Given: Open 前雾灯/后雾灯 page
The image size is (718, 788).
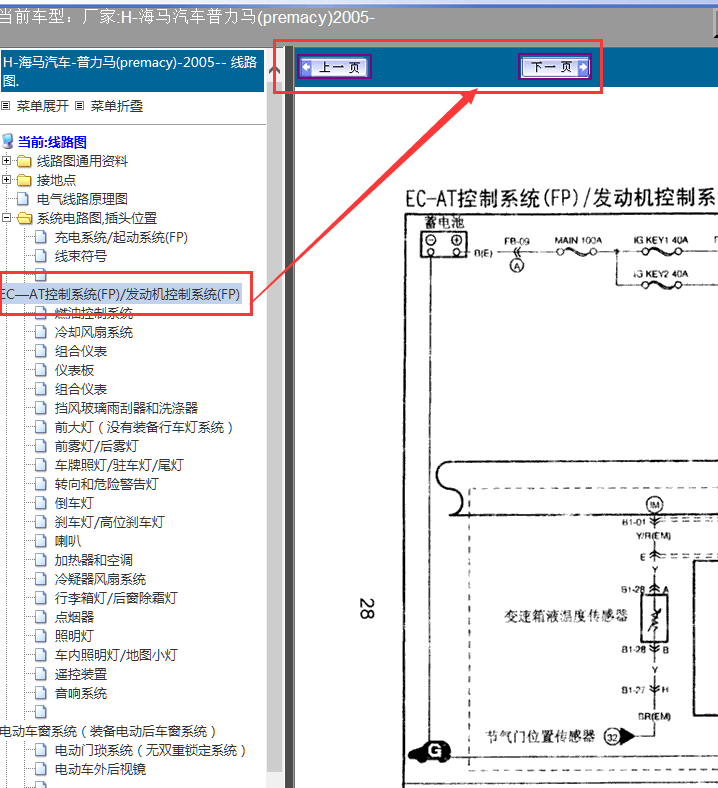Looking at the screenshot, I should pos(96,446).
